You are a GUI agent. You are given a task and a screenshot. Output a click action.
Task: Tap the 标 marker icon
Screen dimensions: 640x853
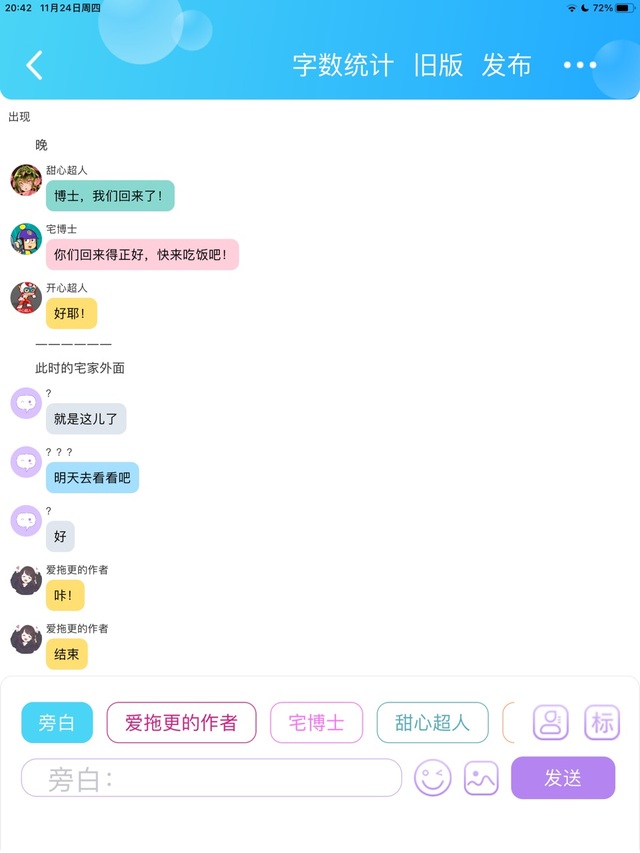[x=602, y=722]
